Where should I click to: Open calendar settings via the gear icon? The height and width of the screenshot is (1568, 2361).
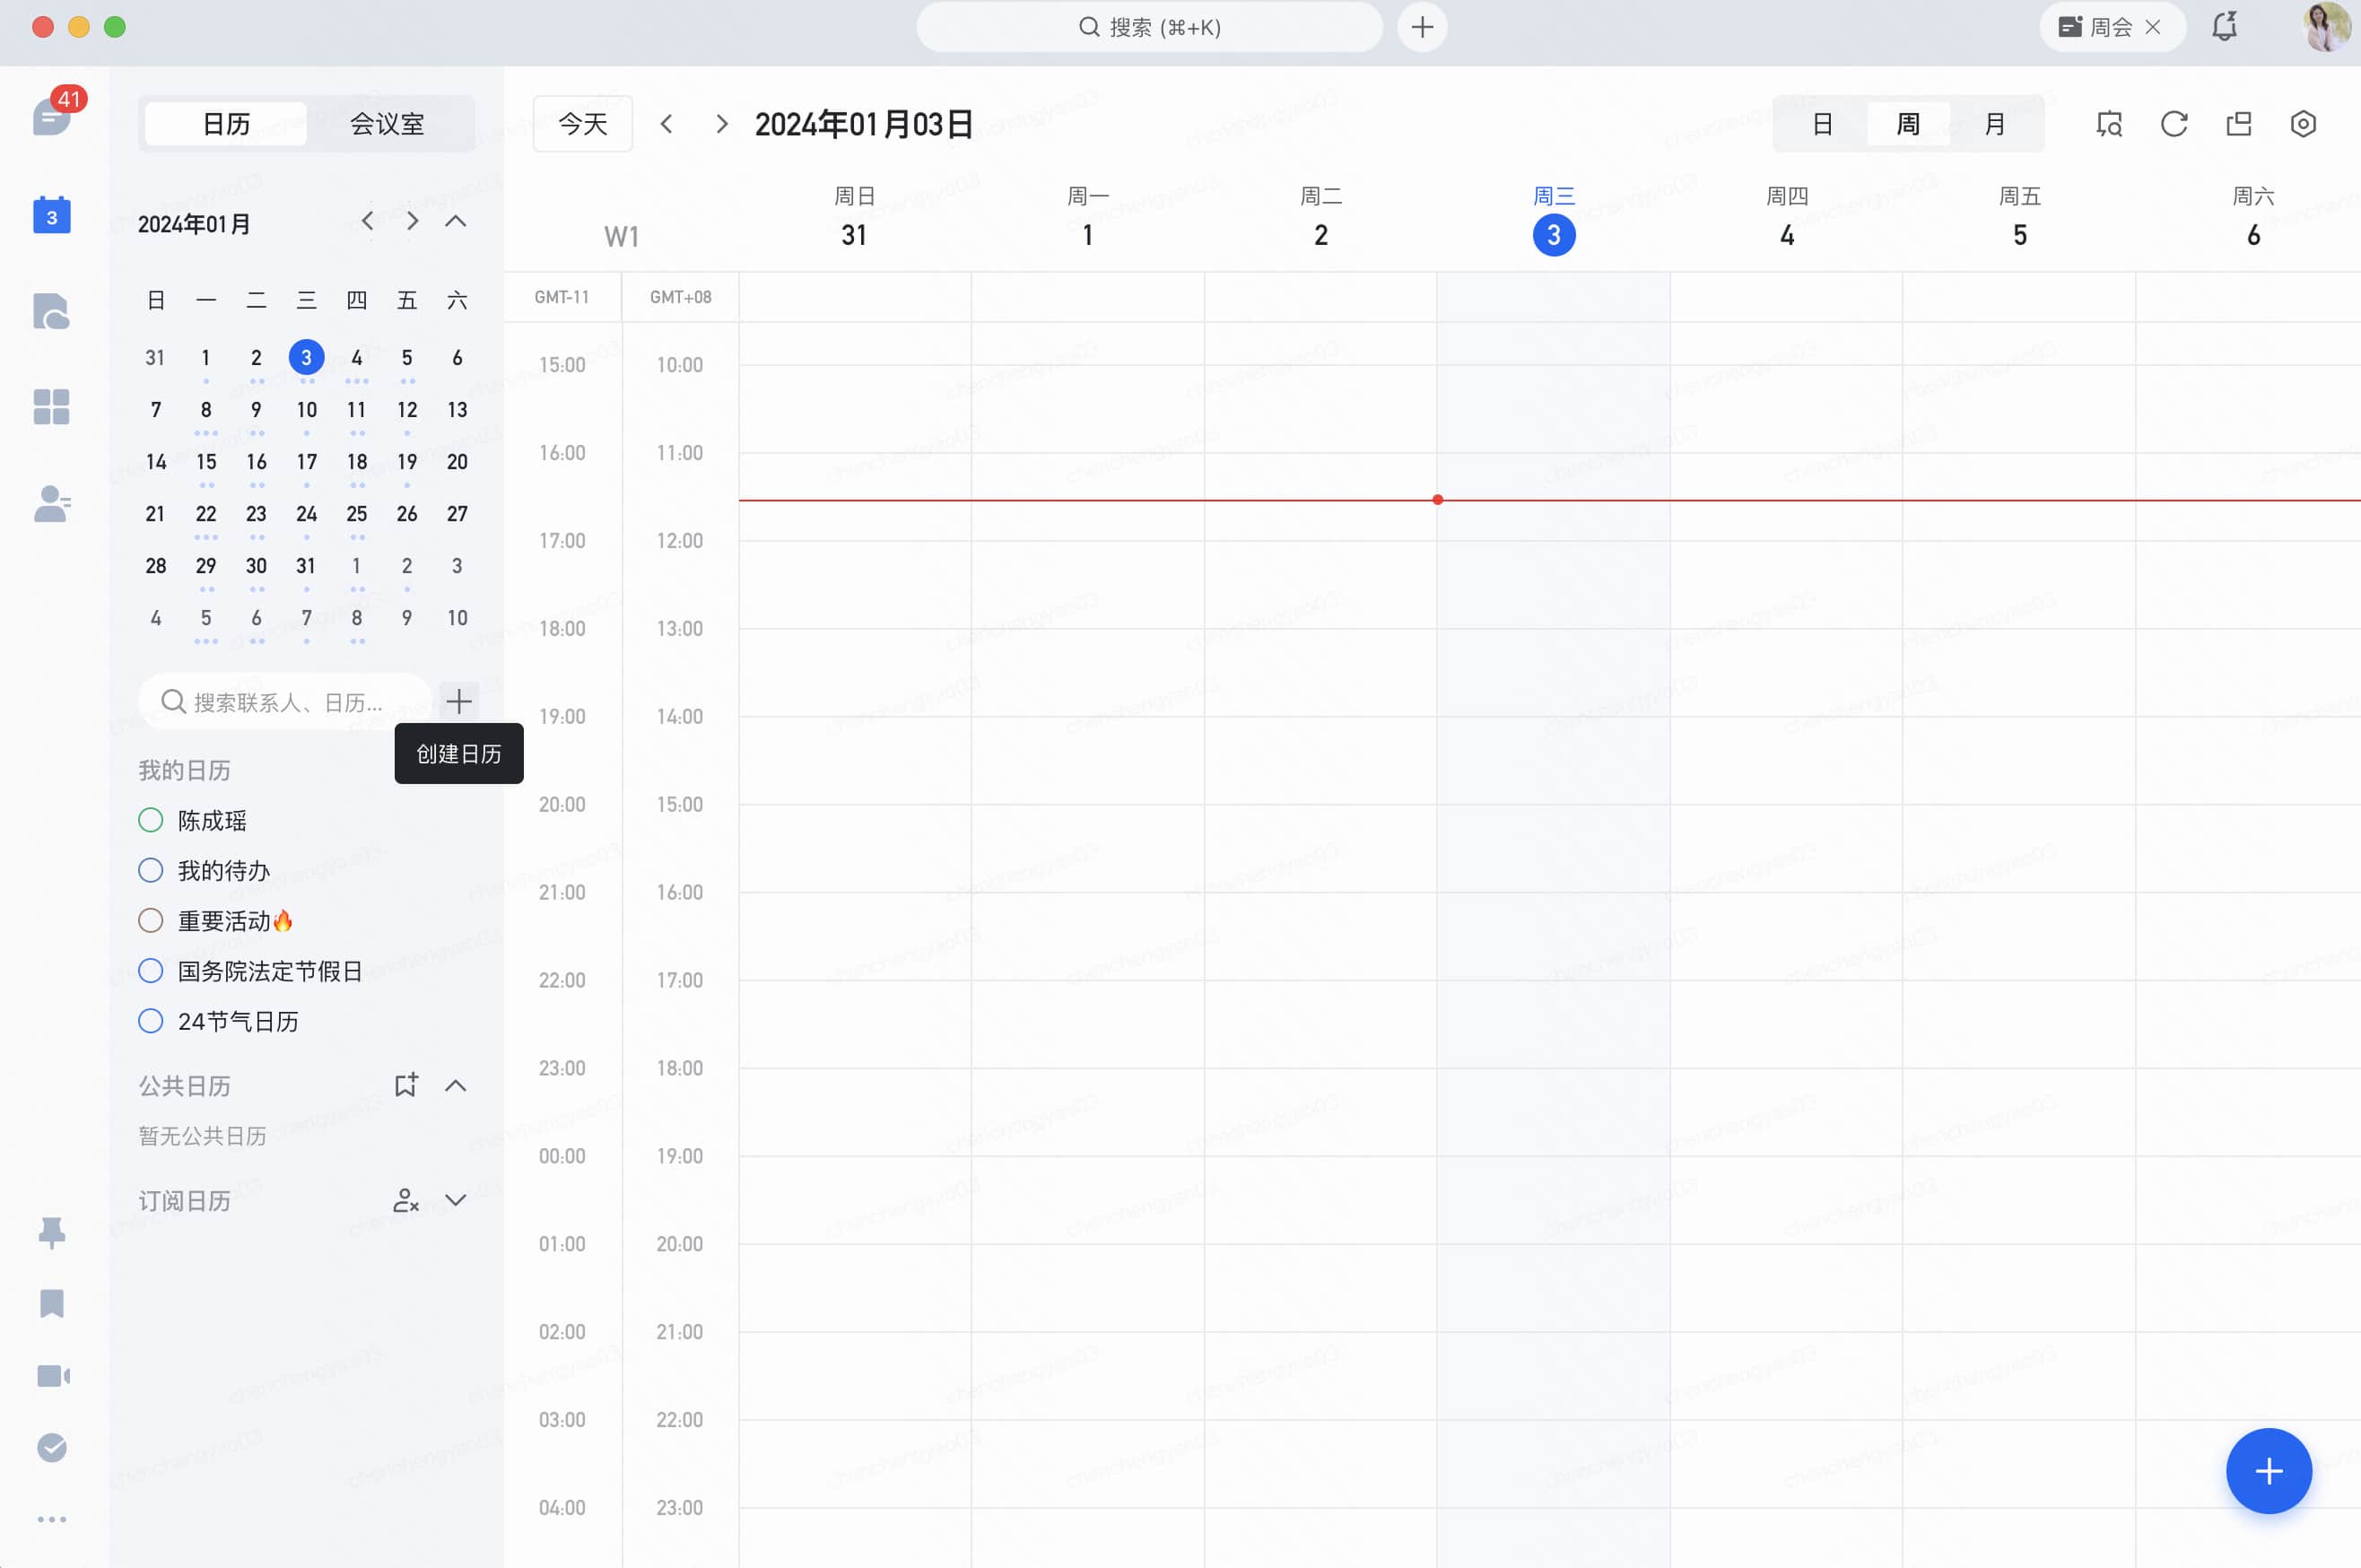(2302, 123)
